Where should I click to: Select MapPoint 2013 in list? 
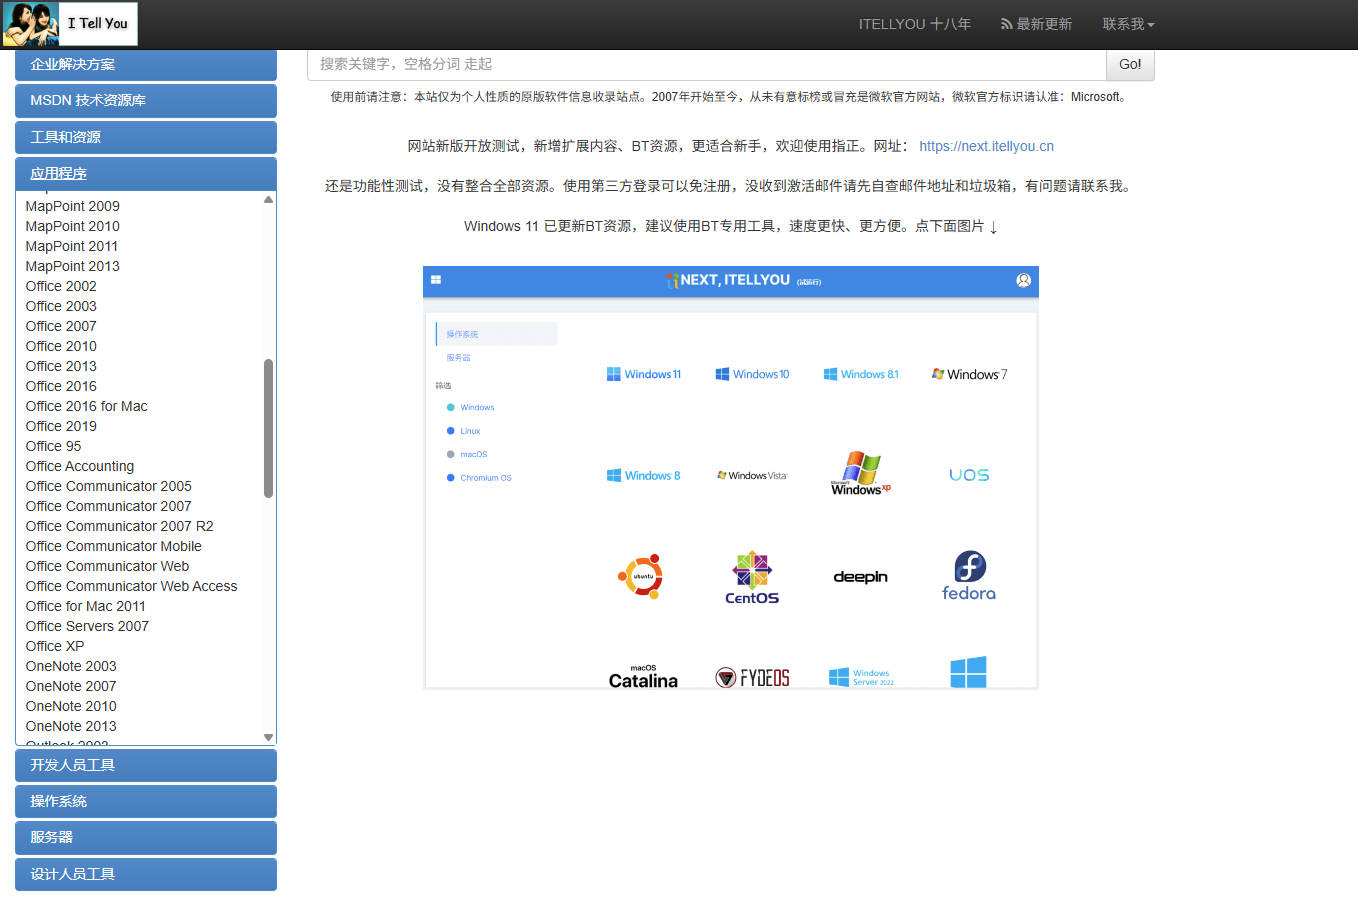click(x=72, y=266)
